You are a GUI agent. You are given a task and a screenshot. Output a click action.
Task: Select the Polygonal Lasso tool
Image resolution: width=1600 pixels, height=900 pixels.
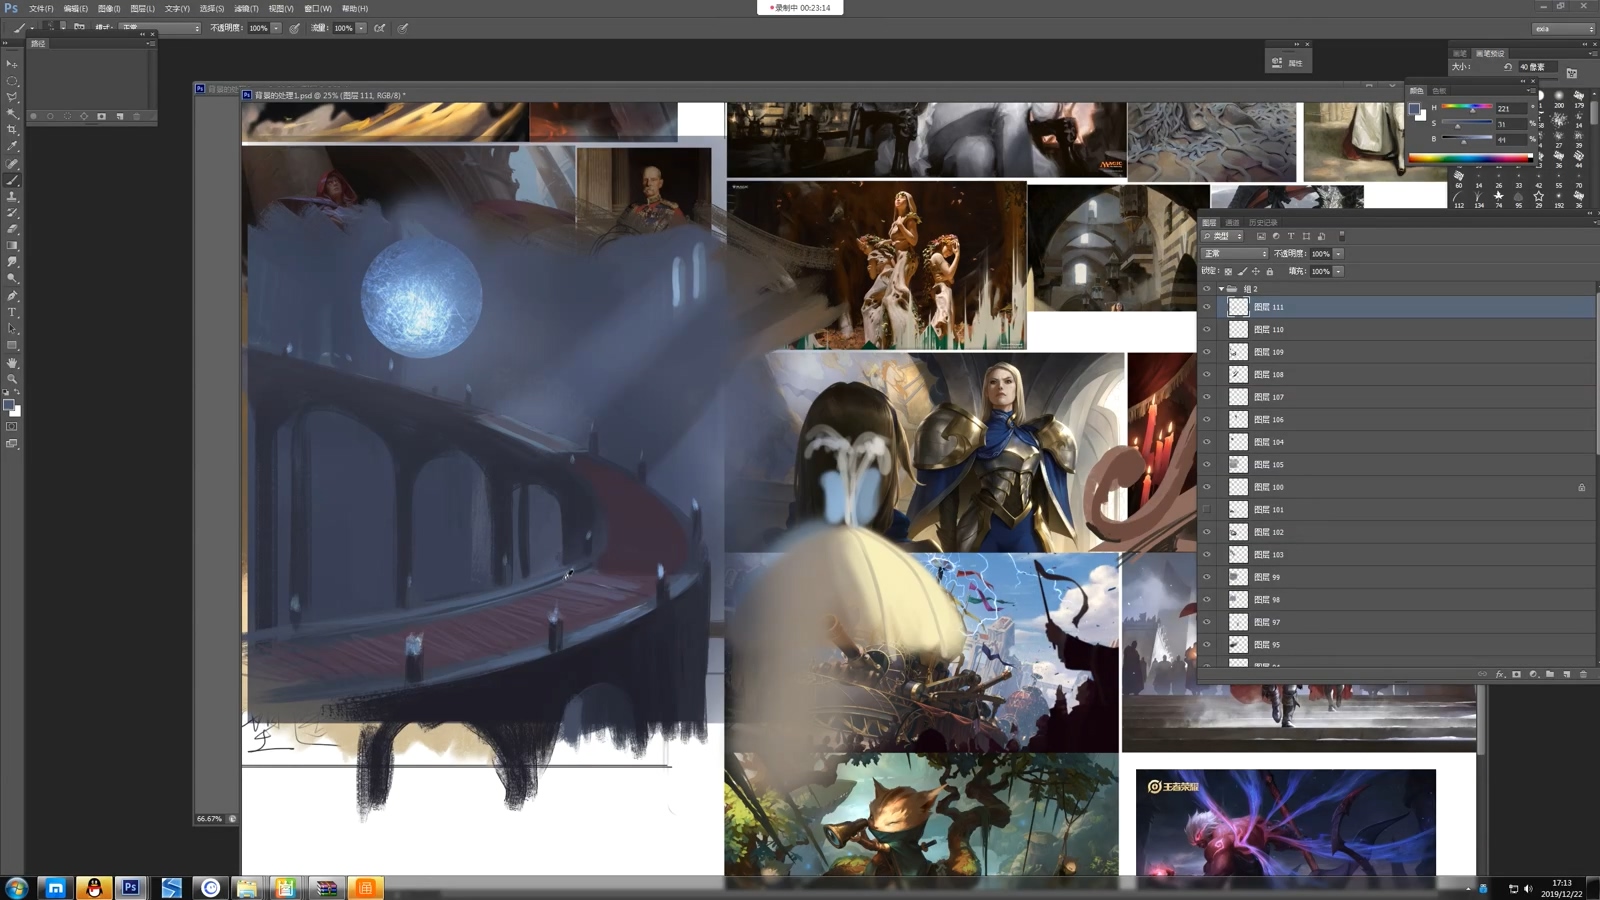(x=12, y=97)
